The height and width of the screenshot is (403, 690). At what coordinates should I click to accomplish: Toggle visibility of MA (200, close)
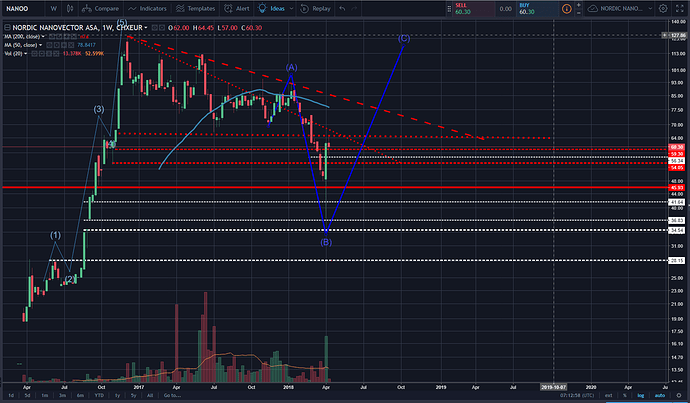51,36
